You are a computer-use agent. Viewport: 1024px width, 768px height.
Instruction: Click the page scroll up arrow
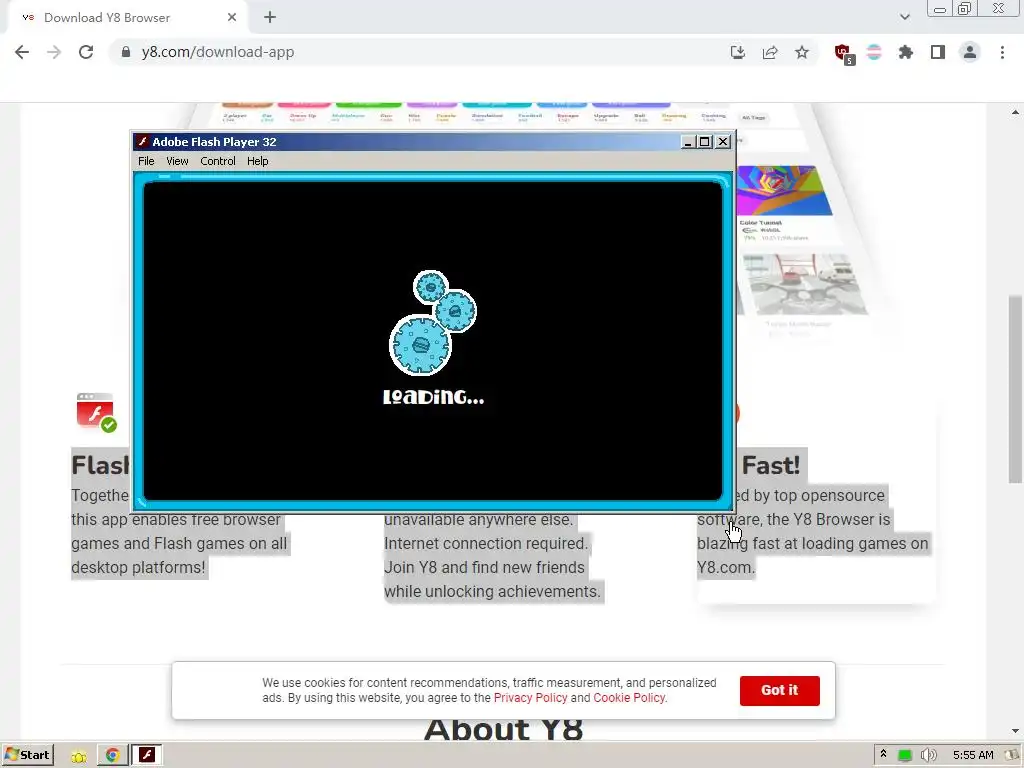click(x=1015, y=112)
